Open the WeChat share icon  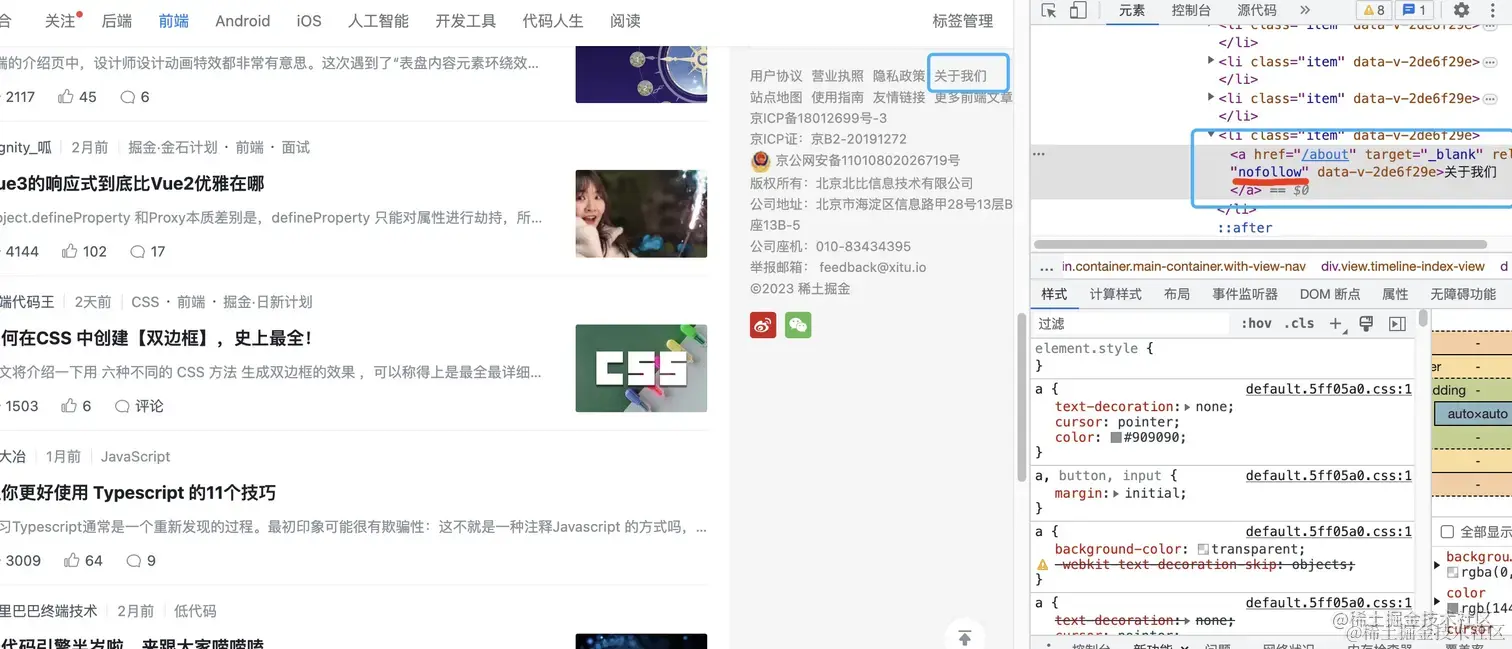tap(798, 325)
